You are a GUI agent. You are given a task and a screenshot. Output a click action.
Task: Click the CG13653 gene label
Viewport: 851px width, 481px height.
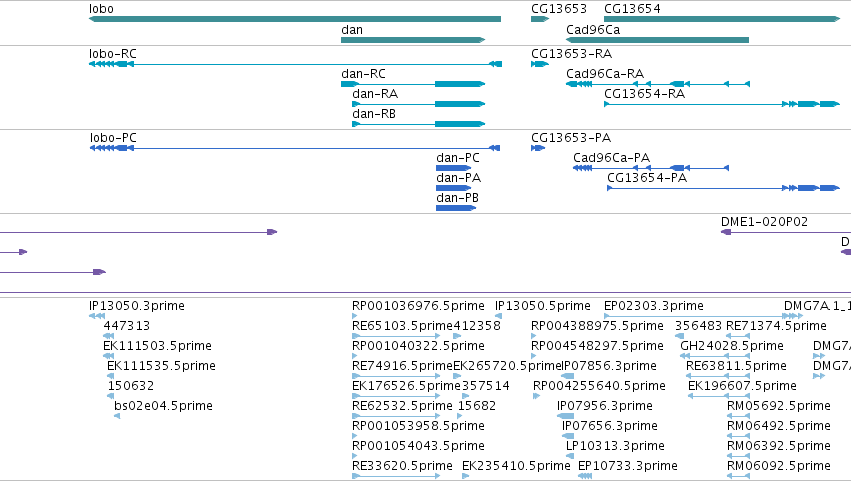558,9
